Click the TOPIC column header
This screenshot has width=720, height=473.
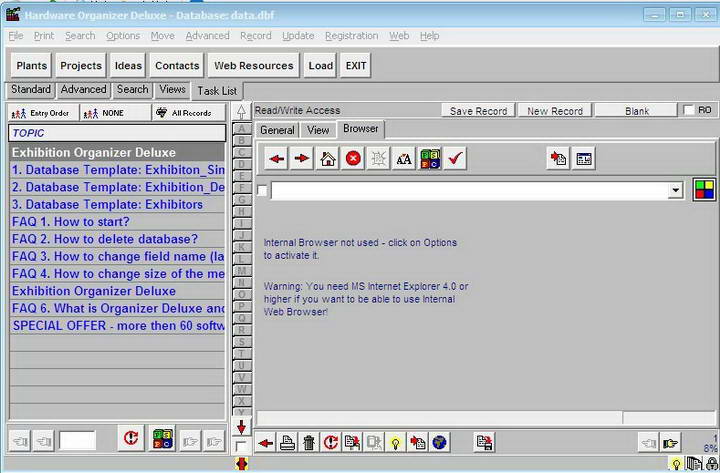pos(117,133)
